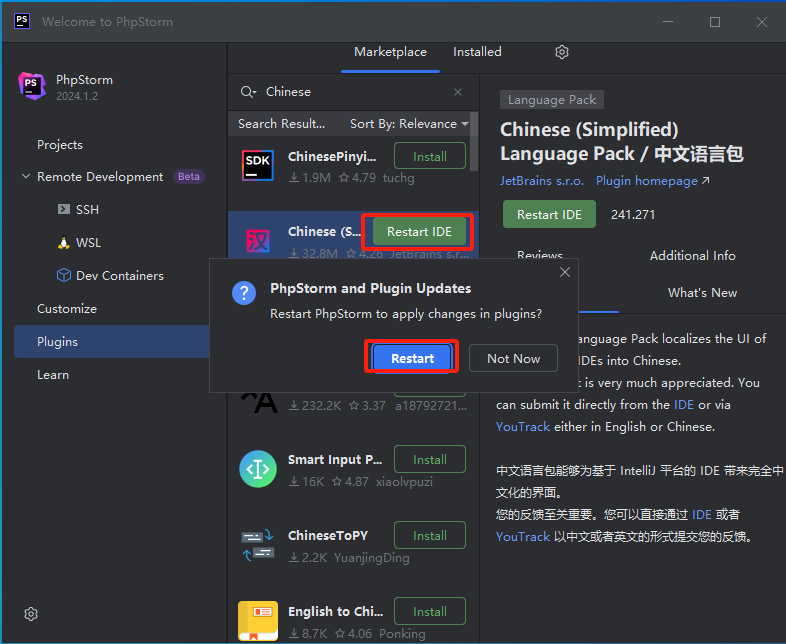Click the Chinese search input field
Image resolution: width=786 pixels, height=644 pixels.
pyautogui.click(x=356, y=92)
